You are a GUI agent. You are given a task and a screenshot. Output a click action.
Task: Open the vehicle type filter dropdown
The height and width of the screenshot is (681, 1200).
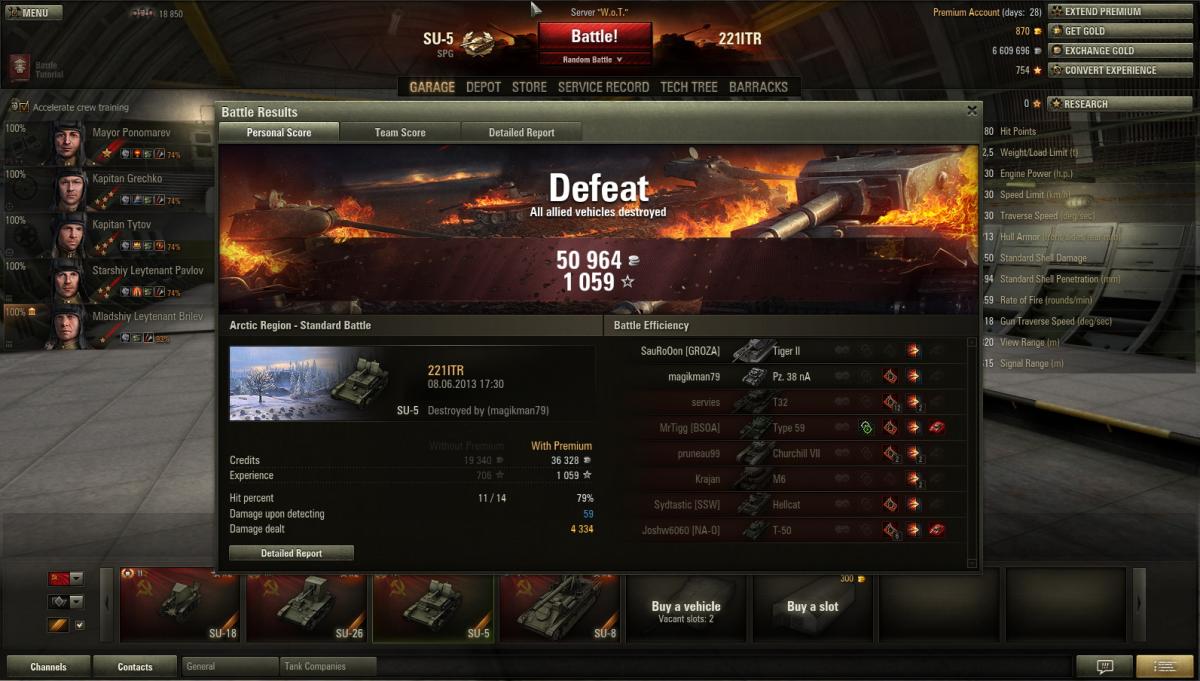point(66,602)
